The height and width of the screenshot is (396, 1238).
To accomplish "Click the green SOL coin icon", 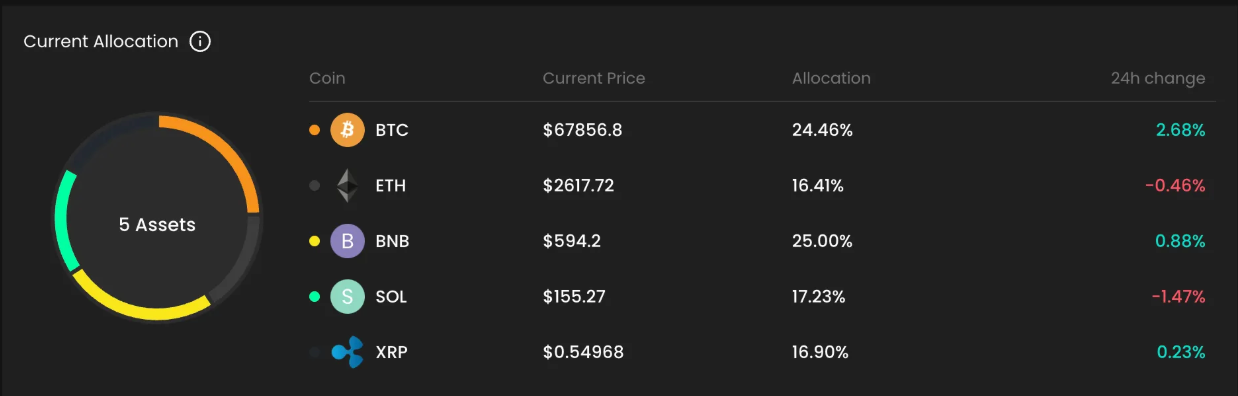I will click(348, 297).
